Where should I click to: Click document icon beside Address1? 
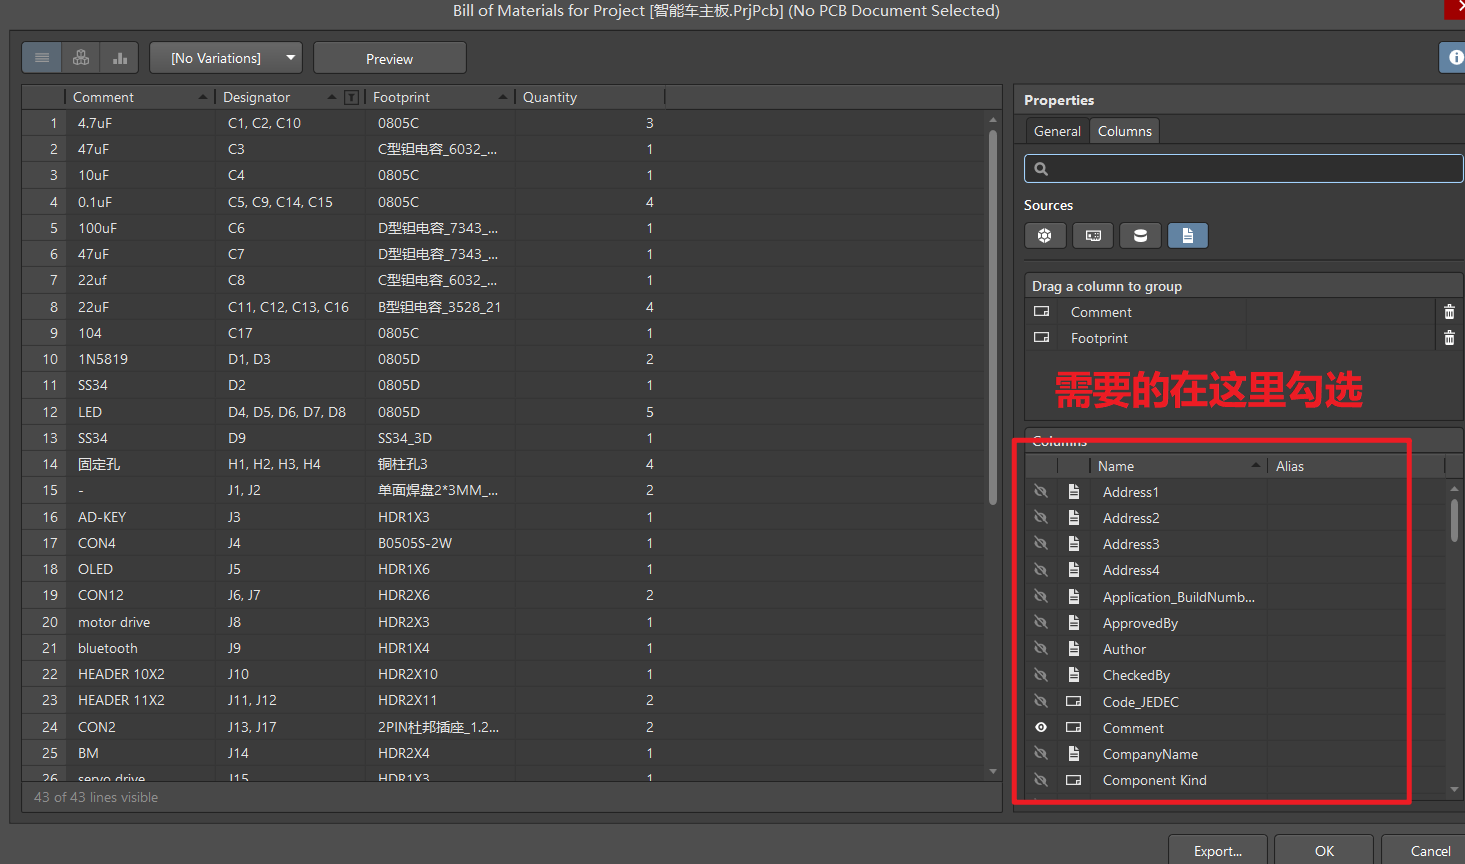click(1074, 492)
